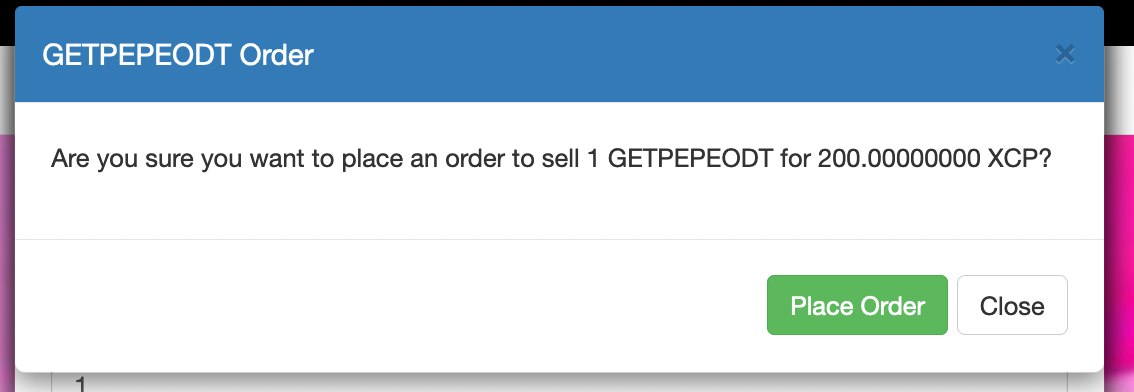
Task: Dismiss dialog using the header X icon
Action: (1065, 54)
